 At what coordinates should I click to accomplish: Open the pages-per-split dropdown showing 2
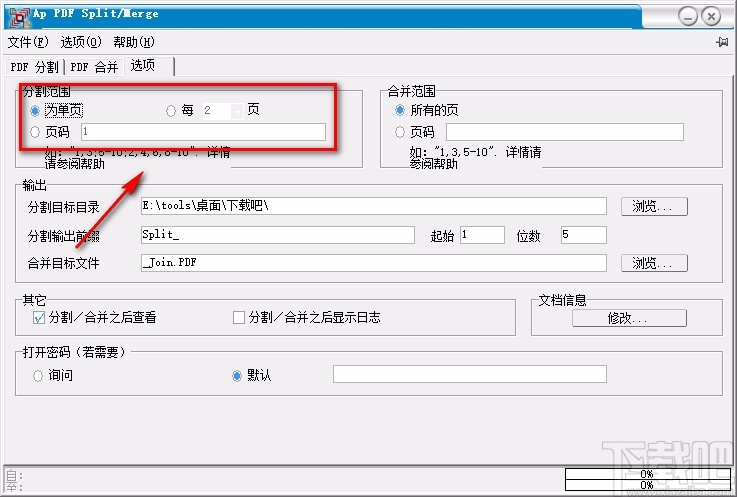click(x=237, y=111)
